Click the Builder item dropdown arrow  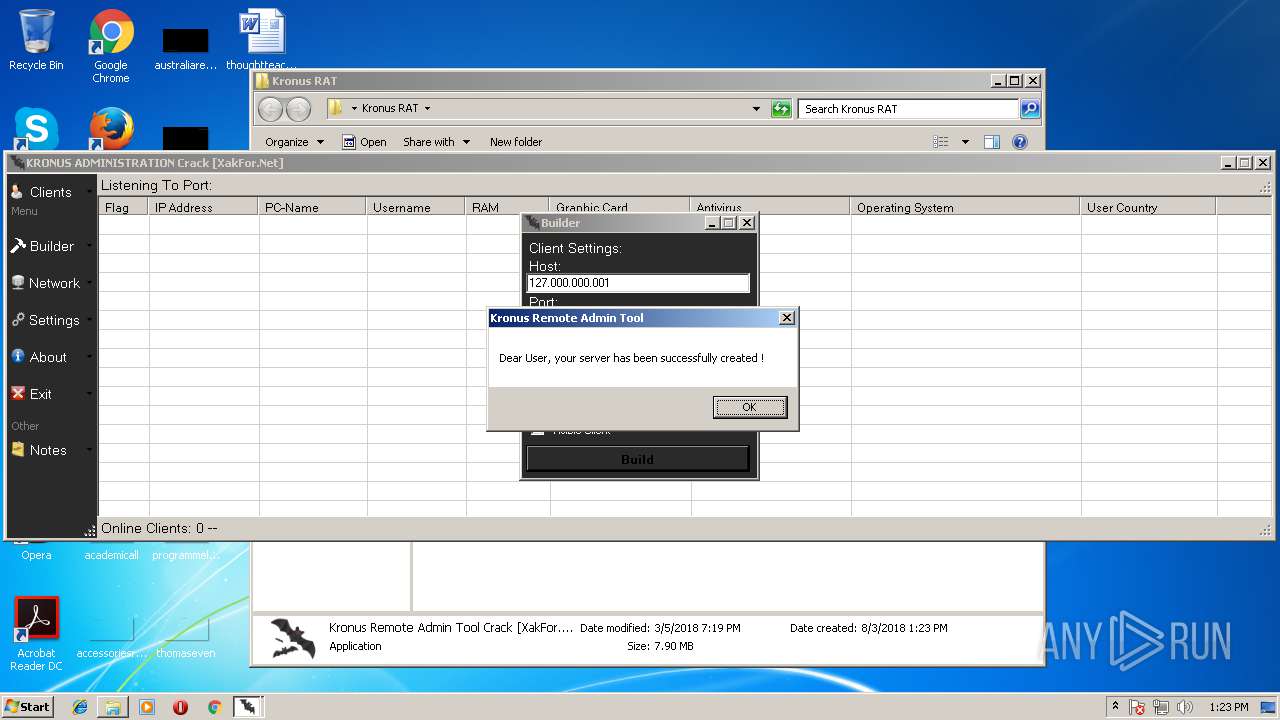[89, 246]
